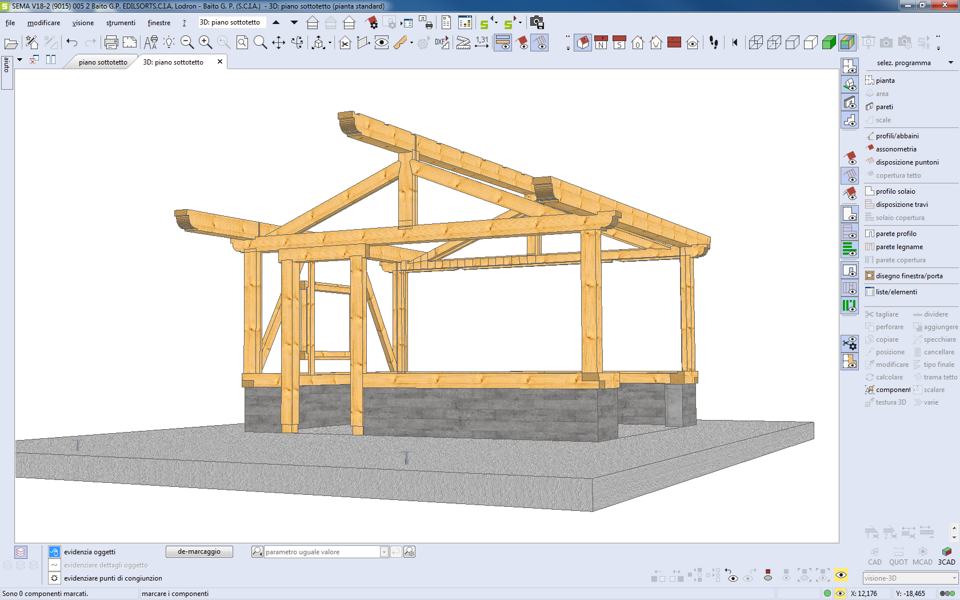The image size is (960, 600).
Task: Select the green solid cube display mode
Action: 829,43
